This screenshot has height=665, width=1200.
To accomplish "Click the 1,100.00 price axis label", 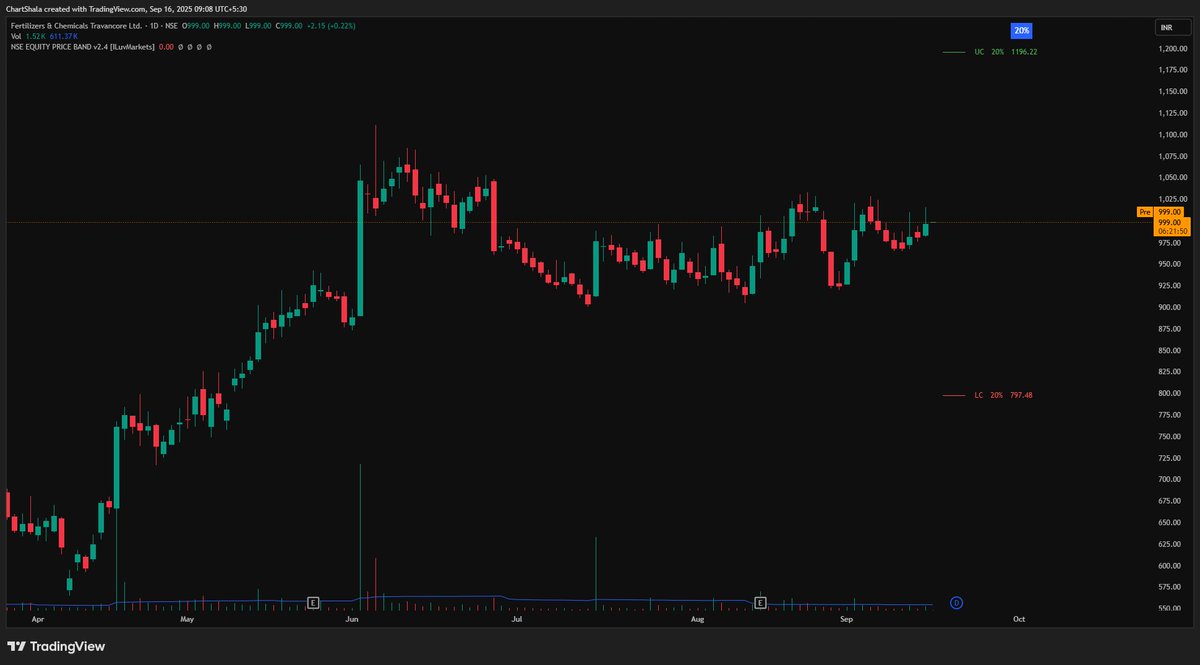I will 1172,135.
